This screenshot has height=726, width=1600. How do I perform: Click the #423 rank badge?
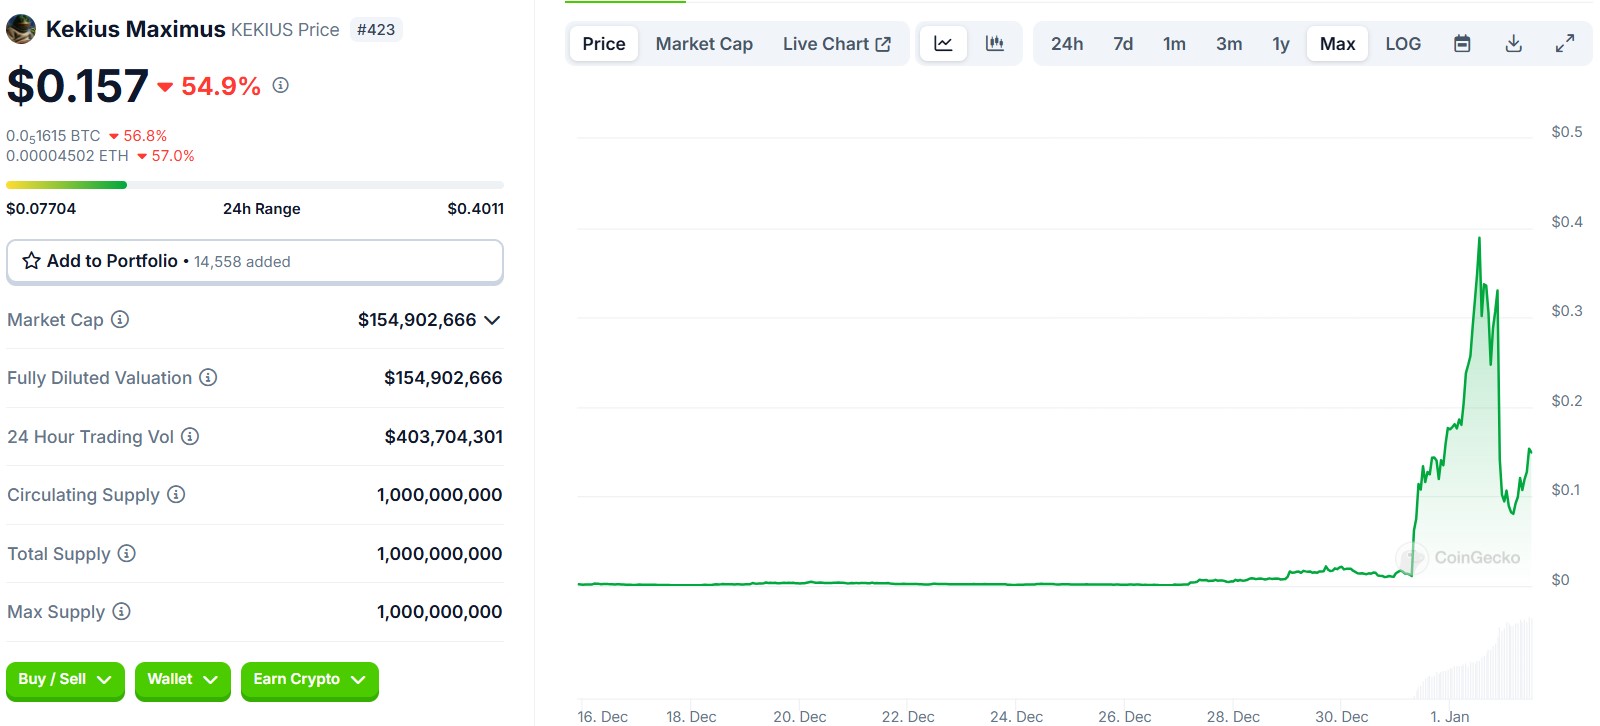(376, 30)
